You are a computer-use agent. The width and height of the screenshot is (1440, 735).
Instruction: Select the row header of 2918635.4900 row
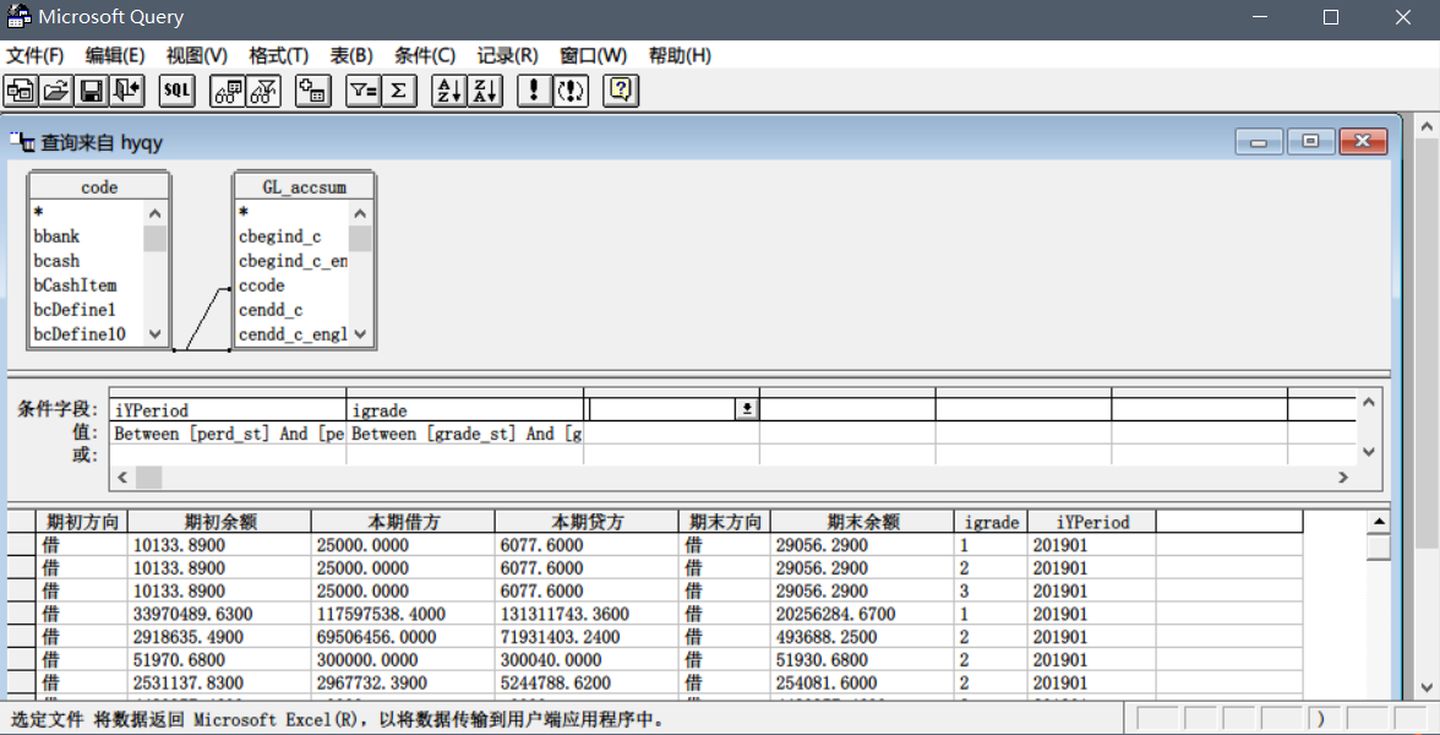[22, 637]
